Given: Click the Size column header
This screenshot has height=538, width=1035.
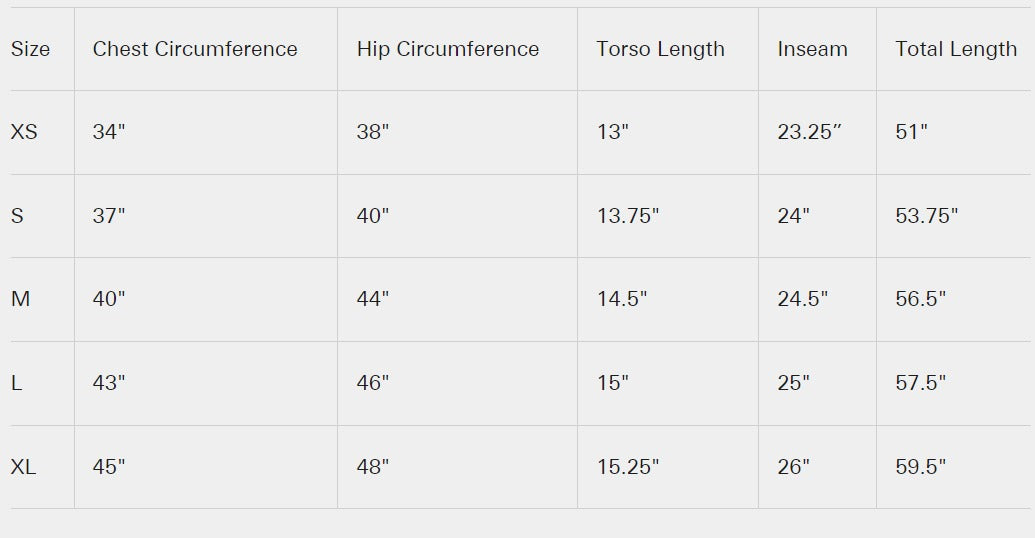Looking at the screenshot, I should [30, 49].
